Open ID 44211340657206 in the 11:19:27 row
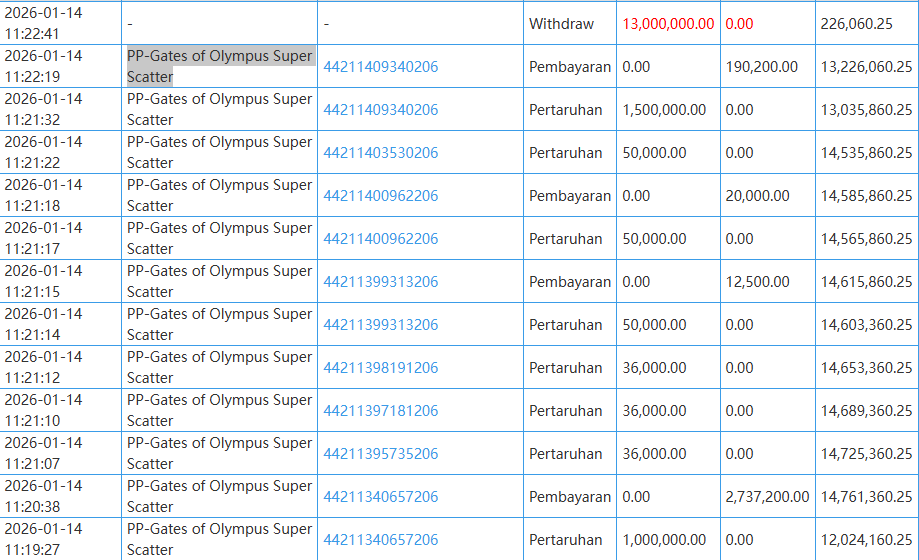The width and height of the screenshot is (919, 560). (x=380, y=540)
